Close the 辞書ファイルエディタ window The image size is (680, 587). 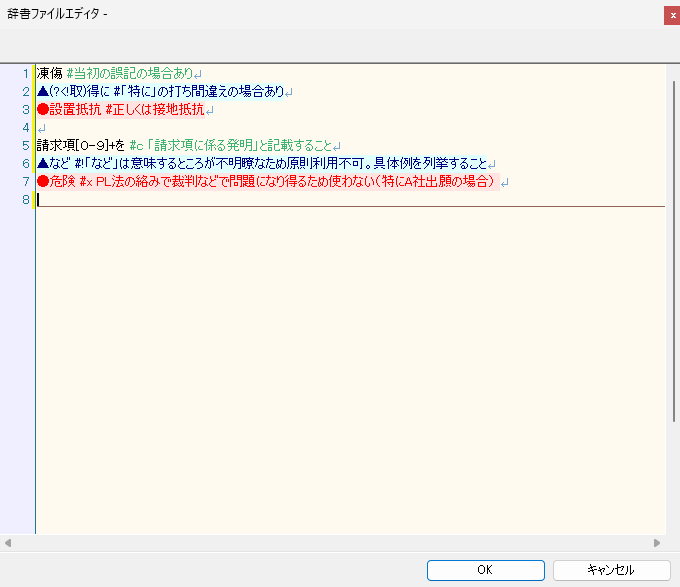672,16
